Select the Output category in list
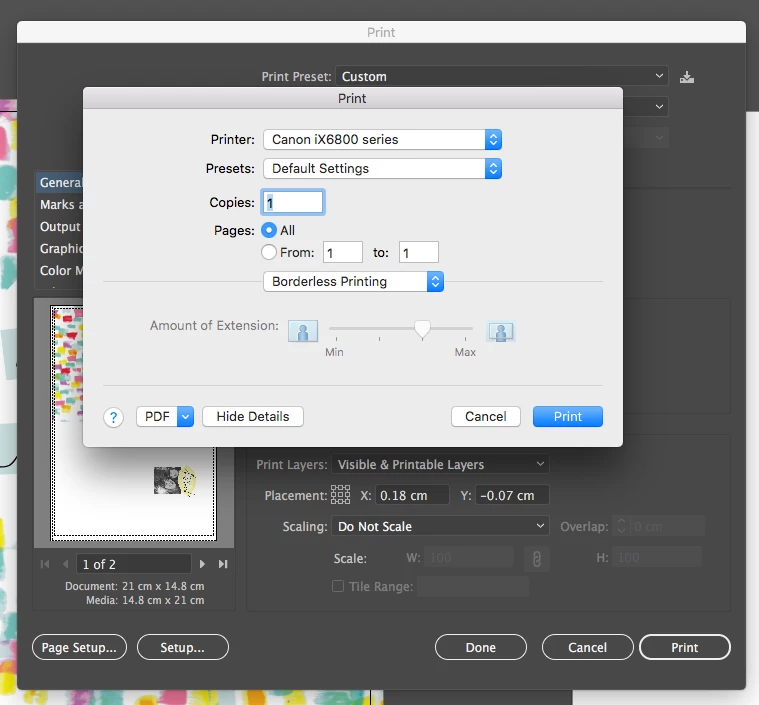 (x=60, y=227)
